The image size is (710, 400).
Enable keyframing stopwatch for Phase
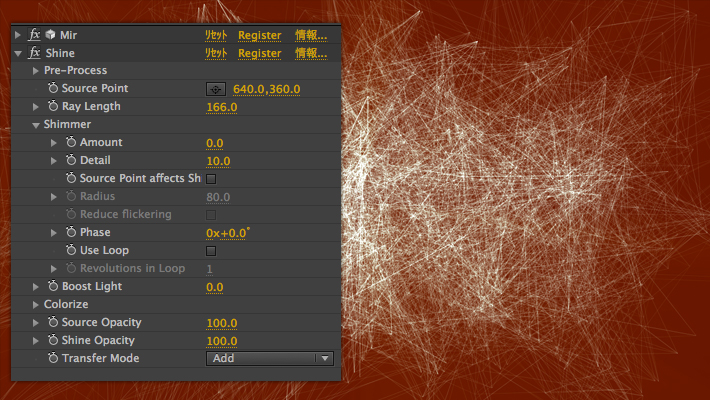71,233
